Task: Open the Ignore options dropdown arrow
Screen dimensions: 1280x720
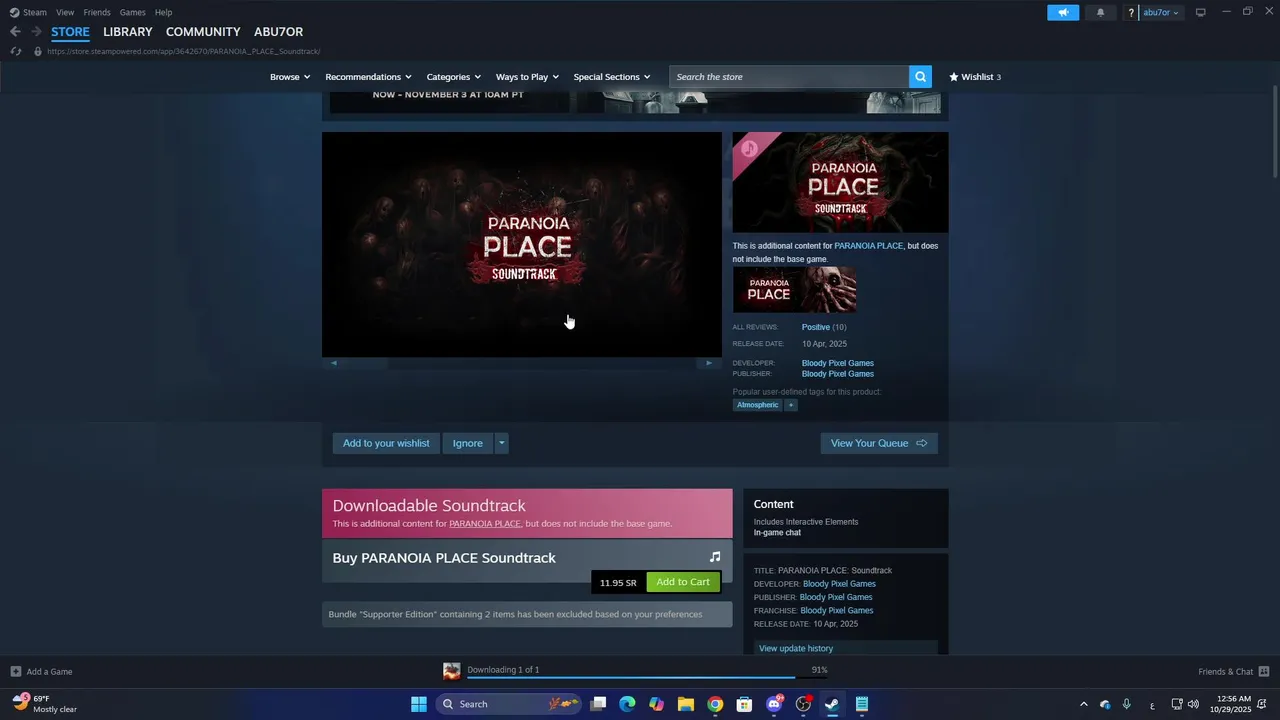Action: tap(501, 443)
